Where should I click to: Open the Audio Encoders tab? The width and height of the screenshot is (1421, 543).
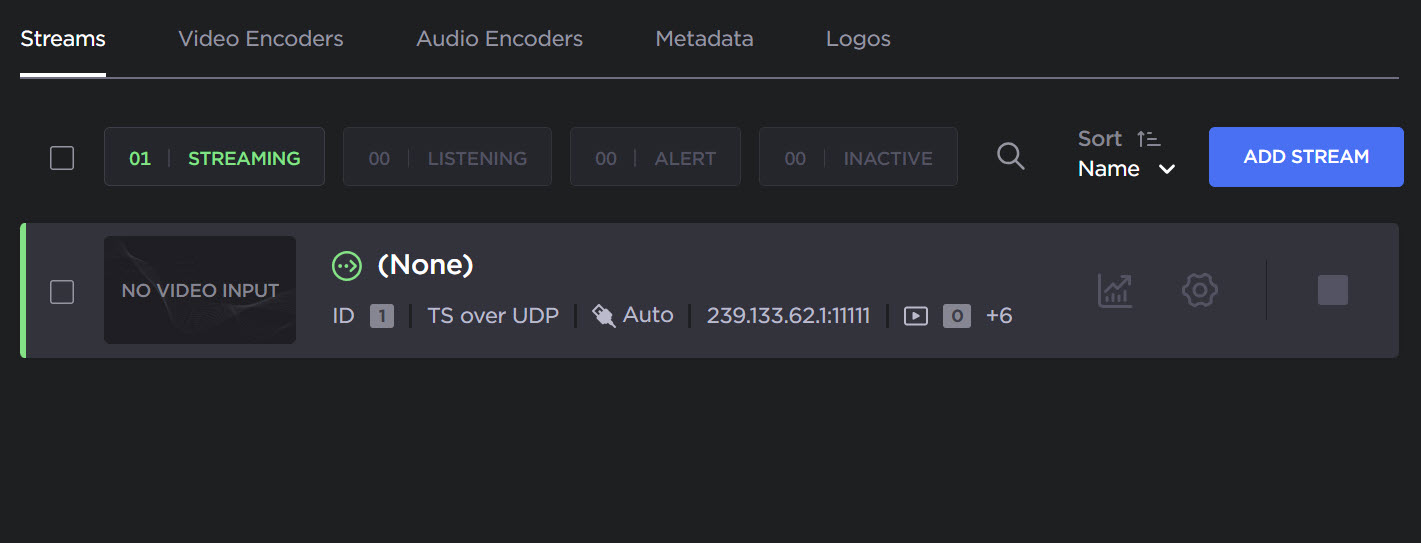click(499, 39)
